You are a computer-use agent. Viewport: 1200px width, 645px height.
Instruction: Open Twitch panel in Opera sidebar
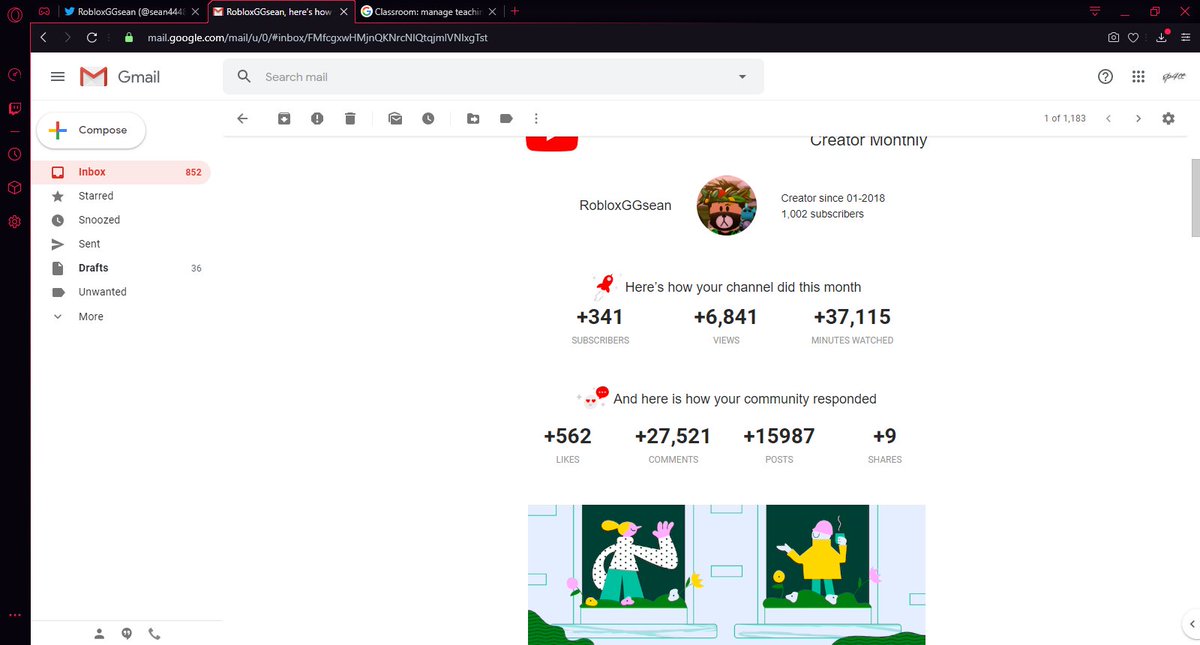[x=14, y=108]
